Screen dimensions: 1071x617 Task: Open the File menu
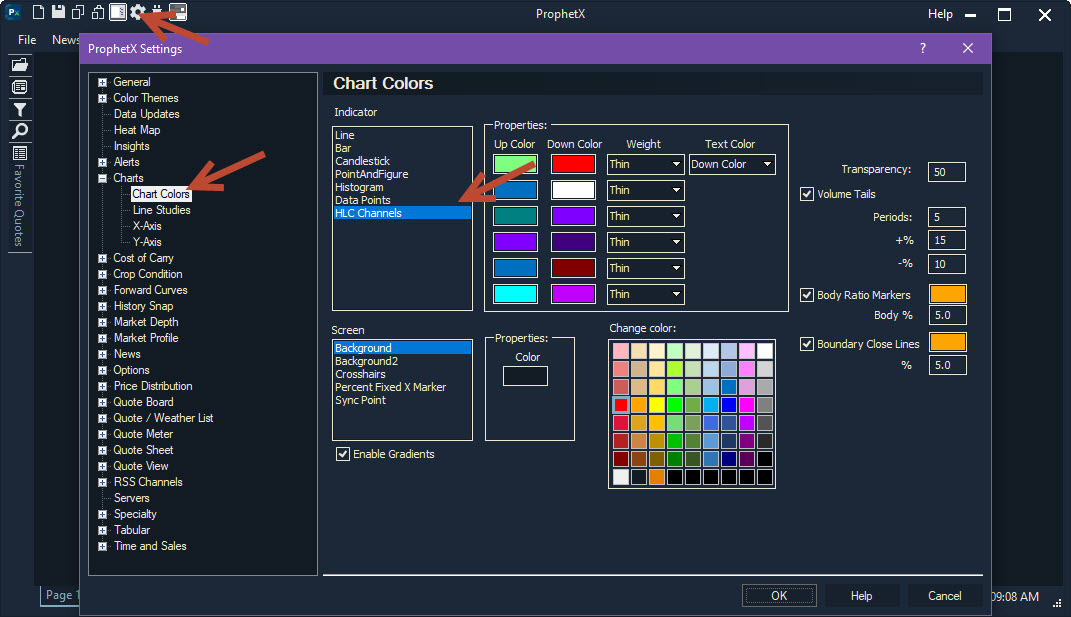pos(27,40)
